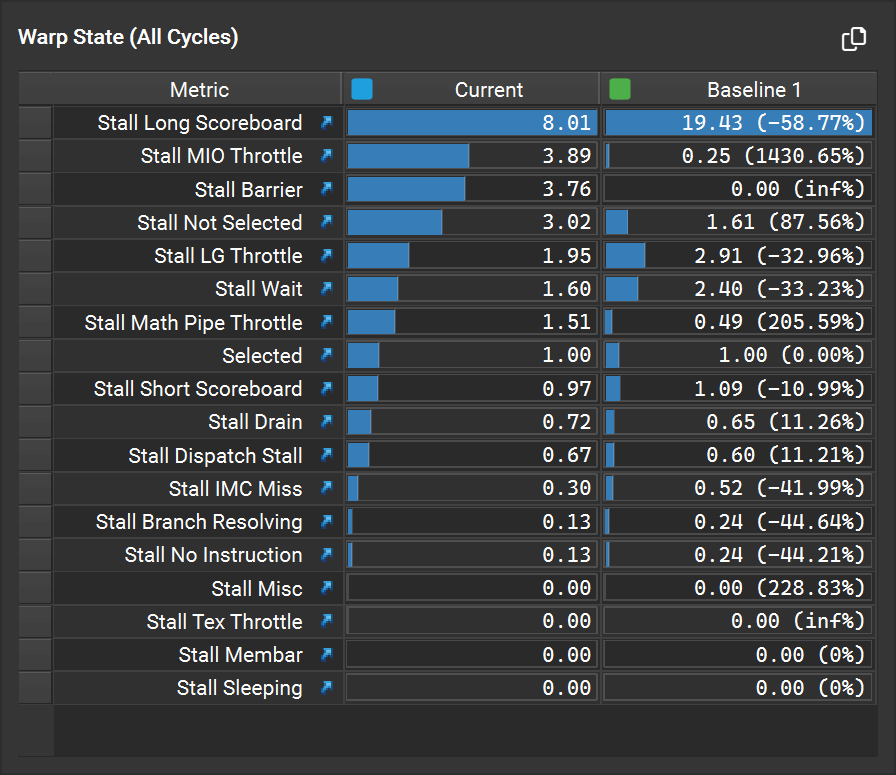Select the Stall Barrier row label
This screenshot has height=775, width=896.
pos(248,189)
